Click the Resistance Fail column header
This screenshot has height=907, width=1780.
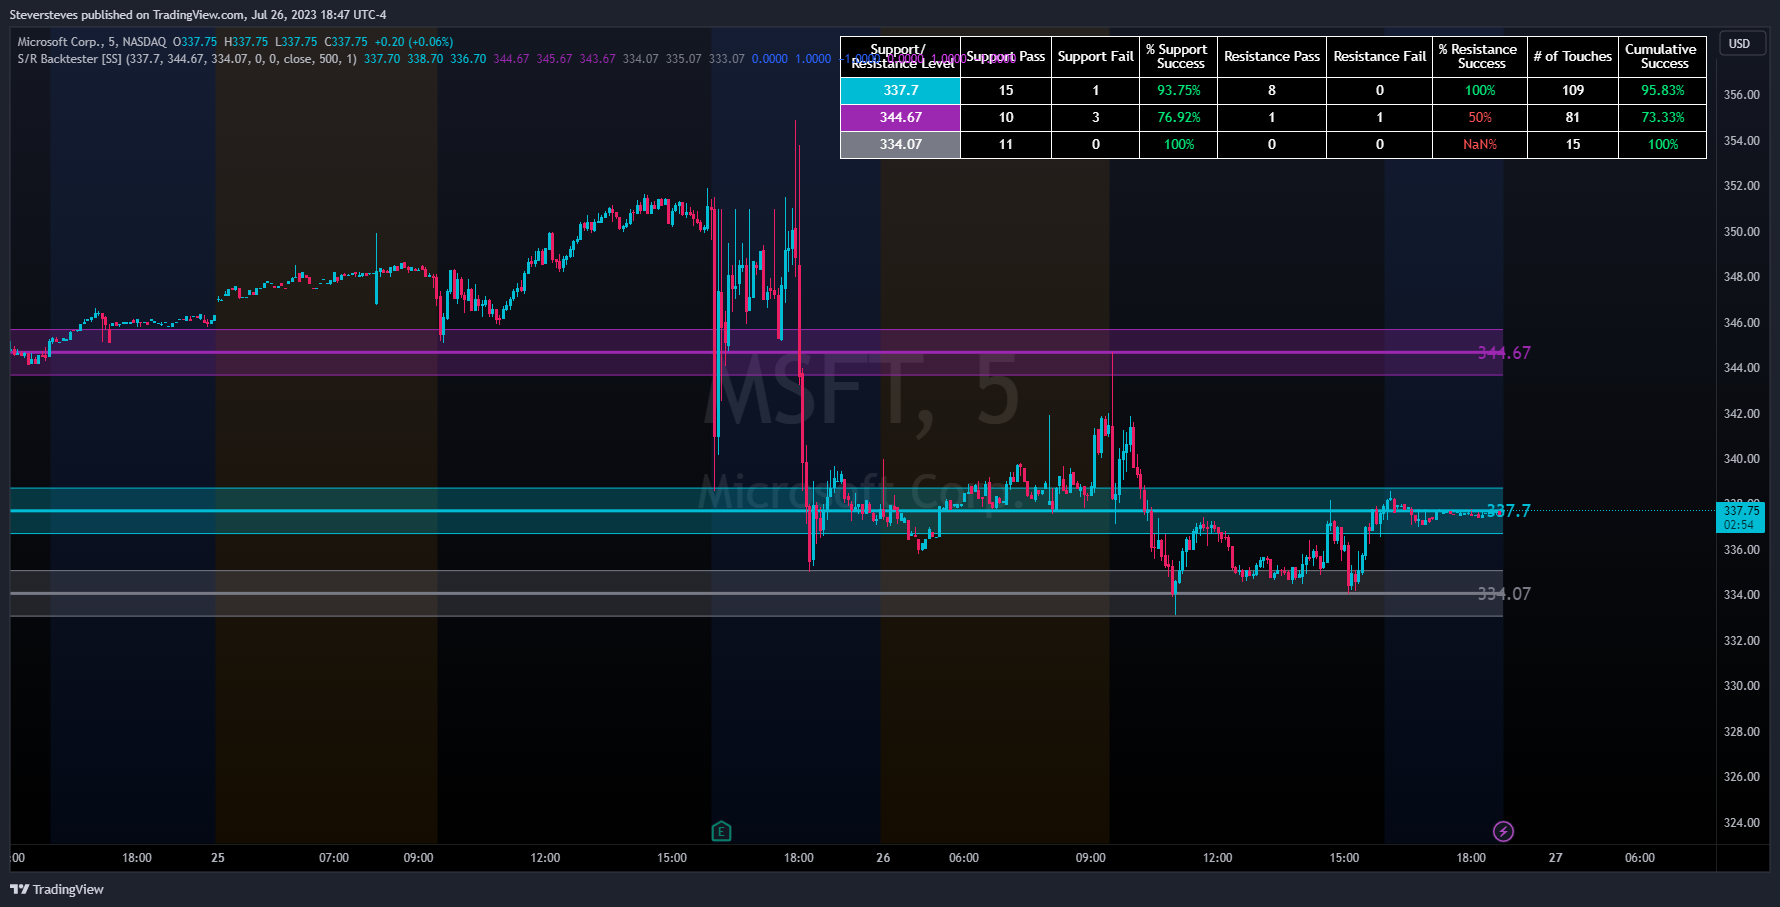tap(1380, 57)
